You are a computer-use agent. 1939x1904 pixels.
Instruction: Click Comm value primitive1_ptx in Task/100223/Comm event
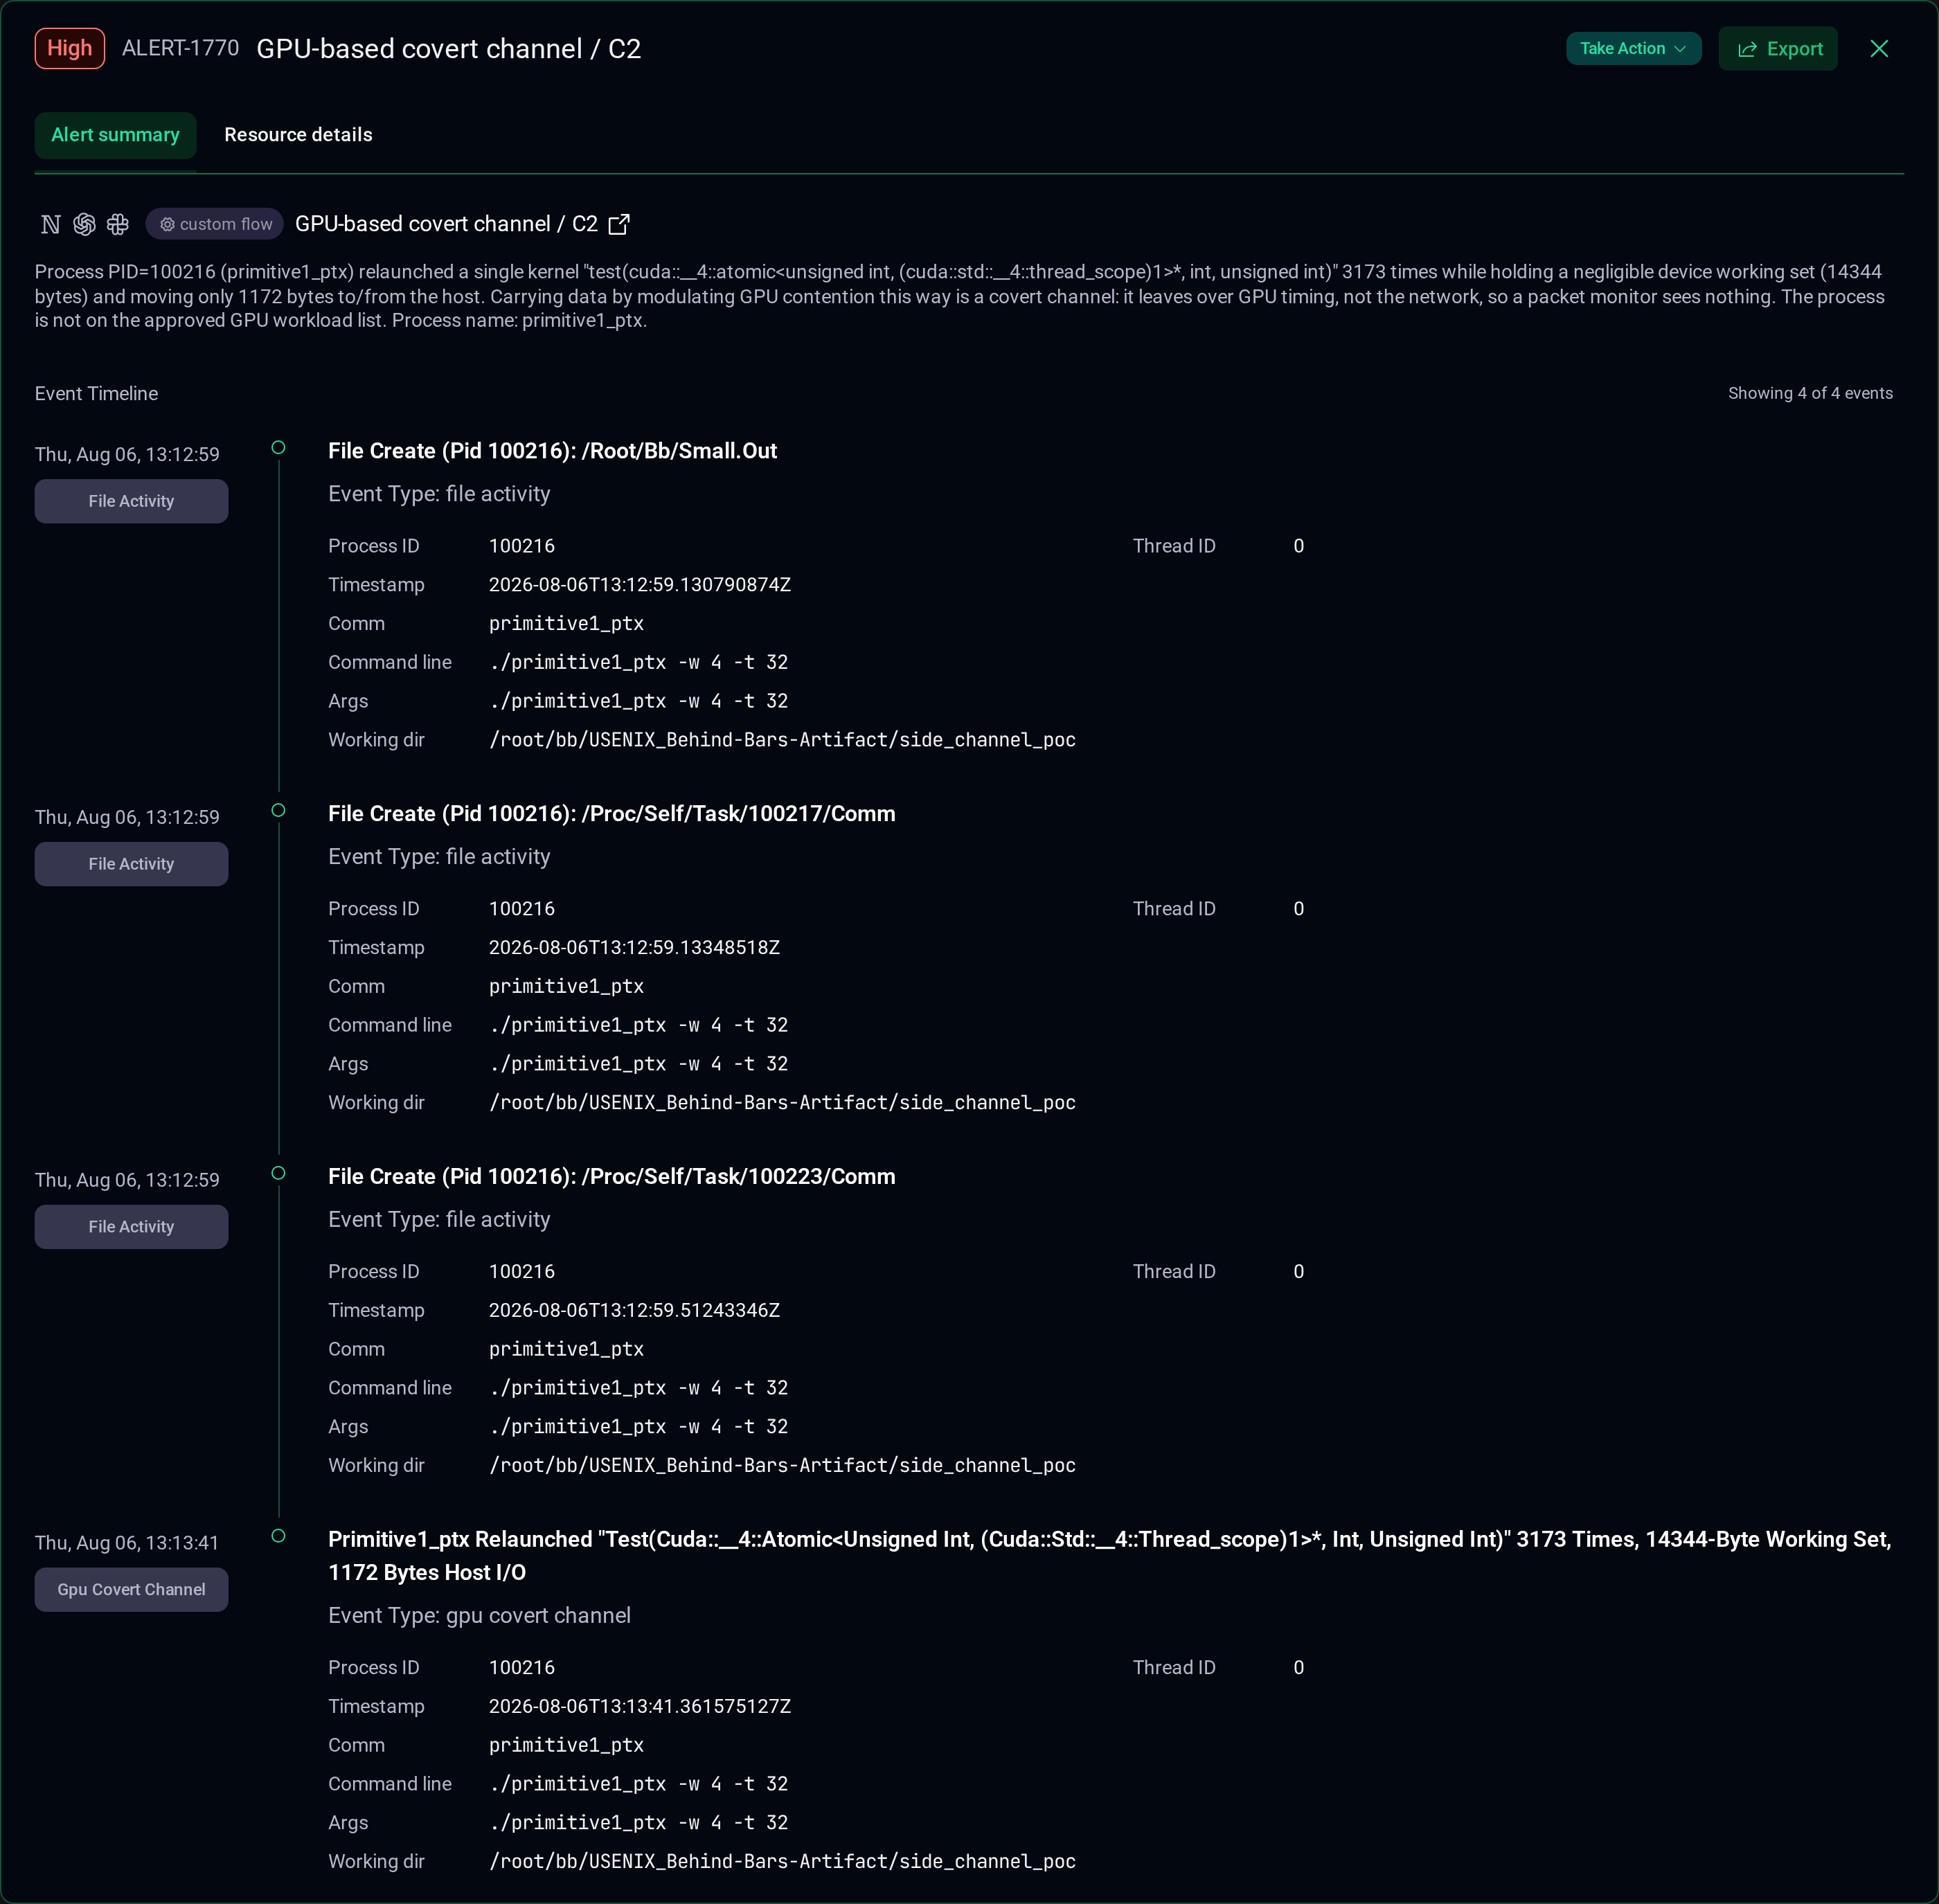(x=566, y=1350)
